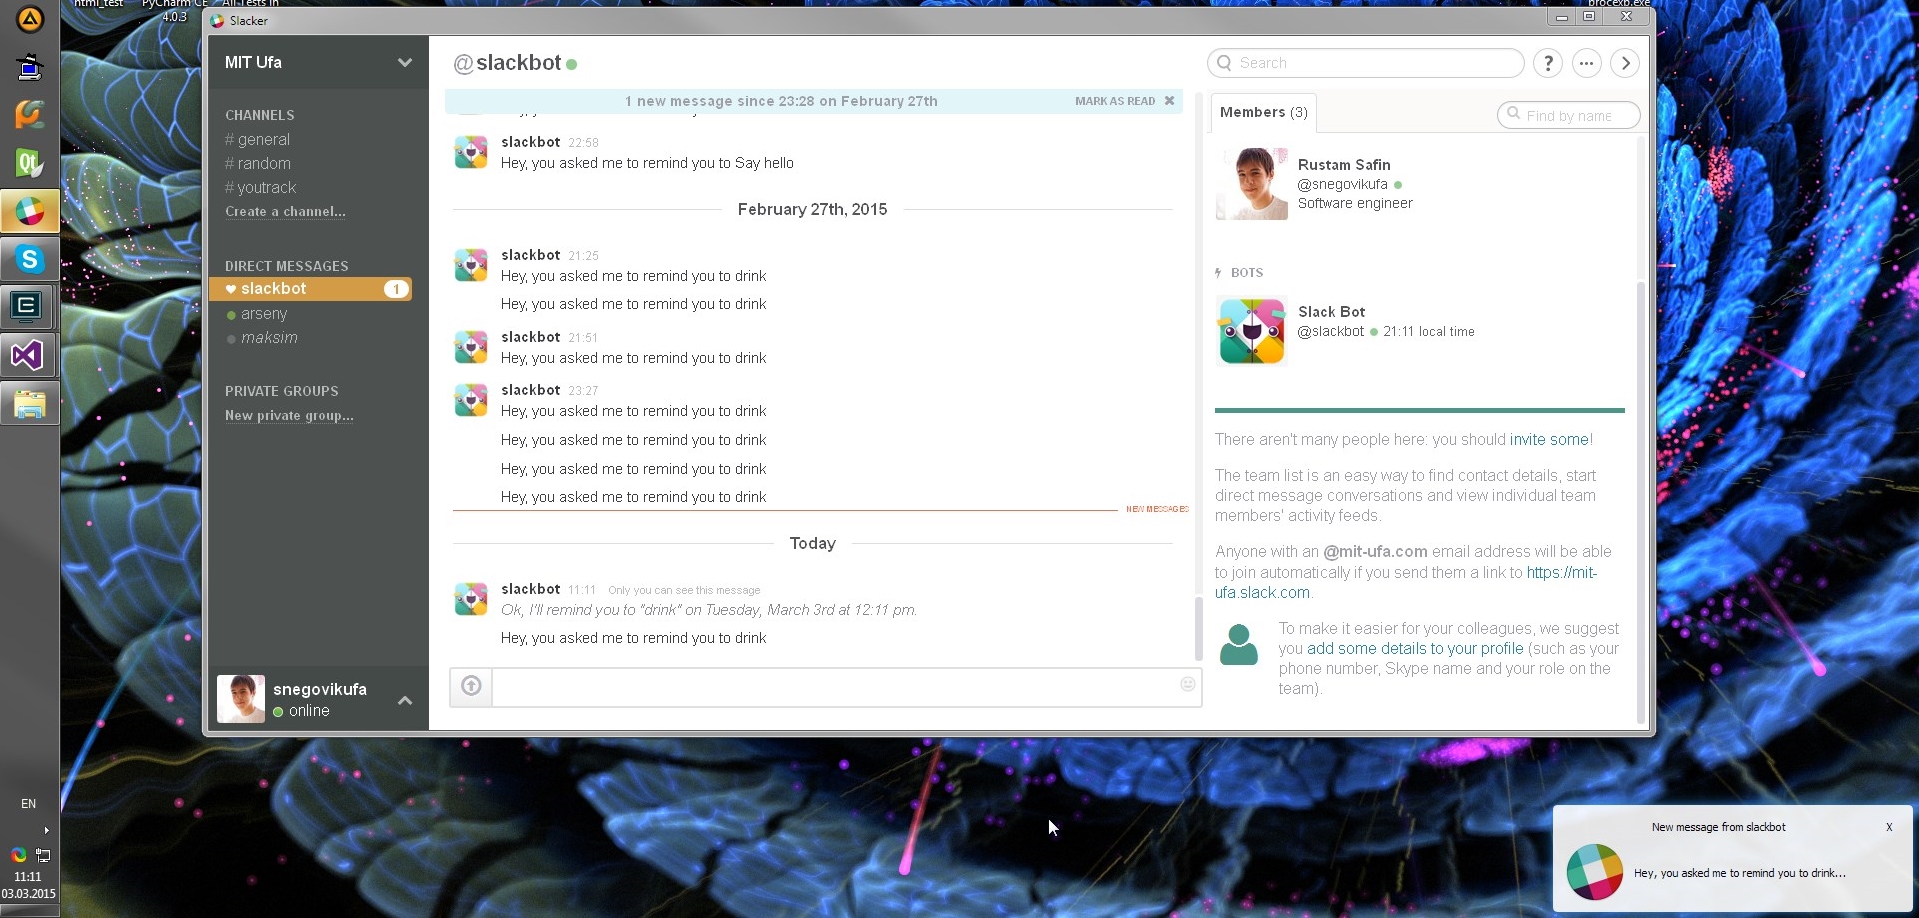Screen dimensions: 1919x918
Task: Open Visual Studio from the taskbar
Action: [29, 355]
